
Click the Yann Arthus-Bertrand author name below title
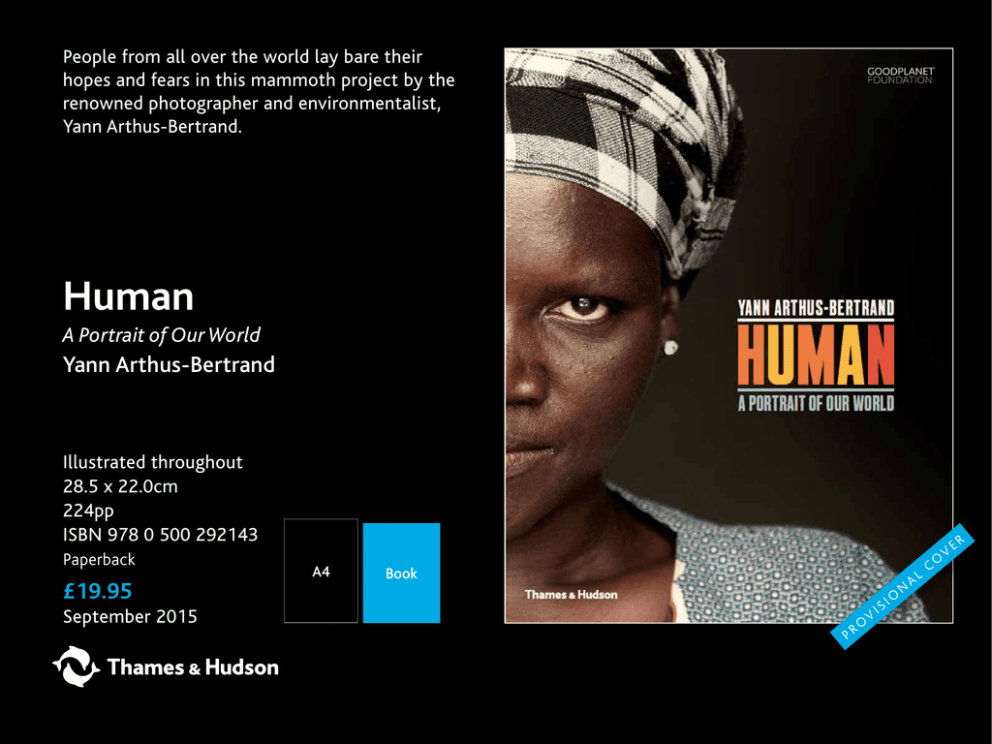tap(169, 364)
